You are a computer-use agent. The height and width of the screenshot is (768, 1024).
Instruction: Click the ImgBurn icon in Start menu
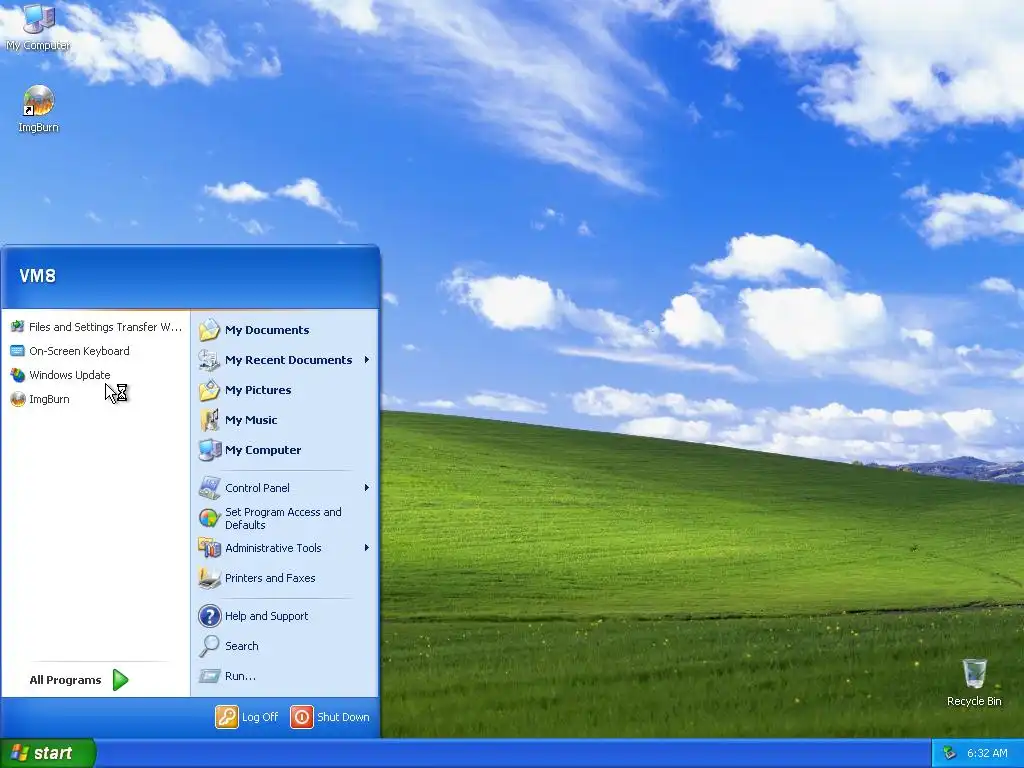point(18,399)
